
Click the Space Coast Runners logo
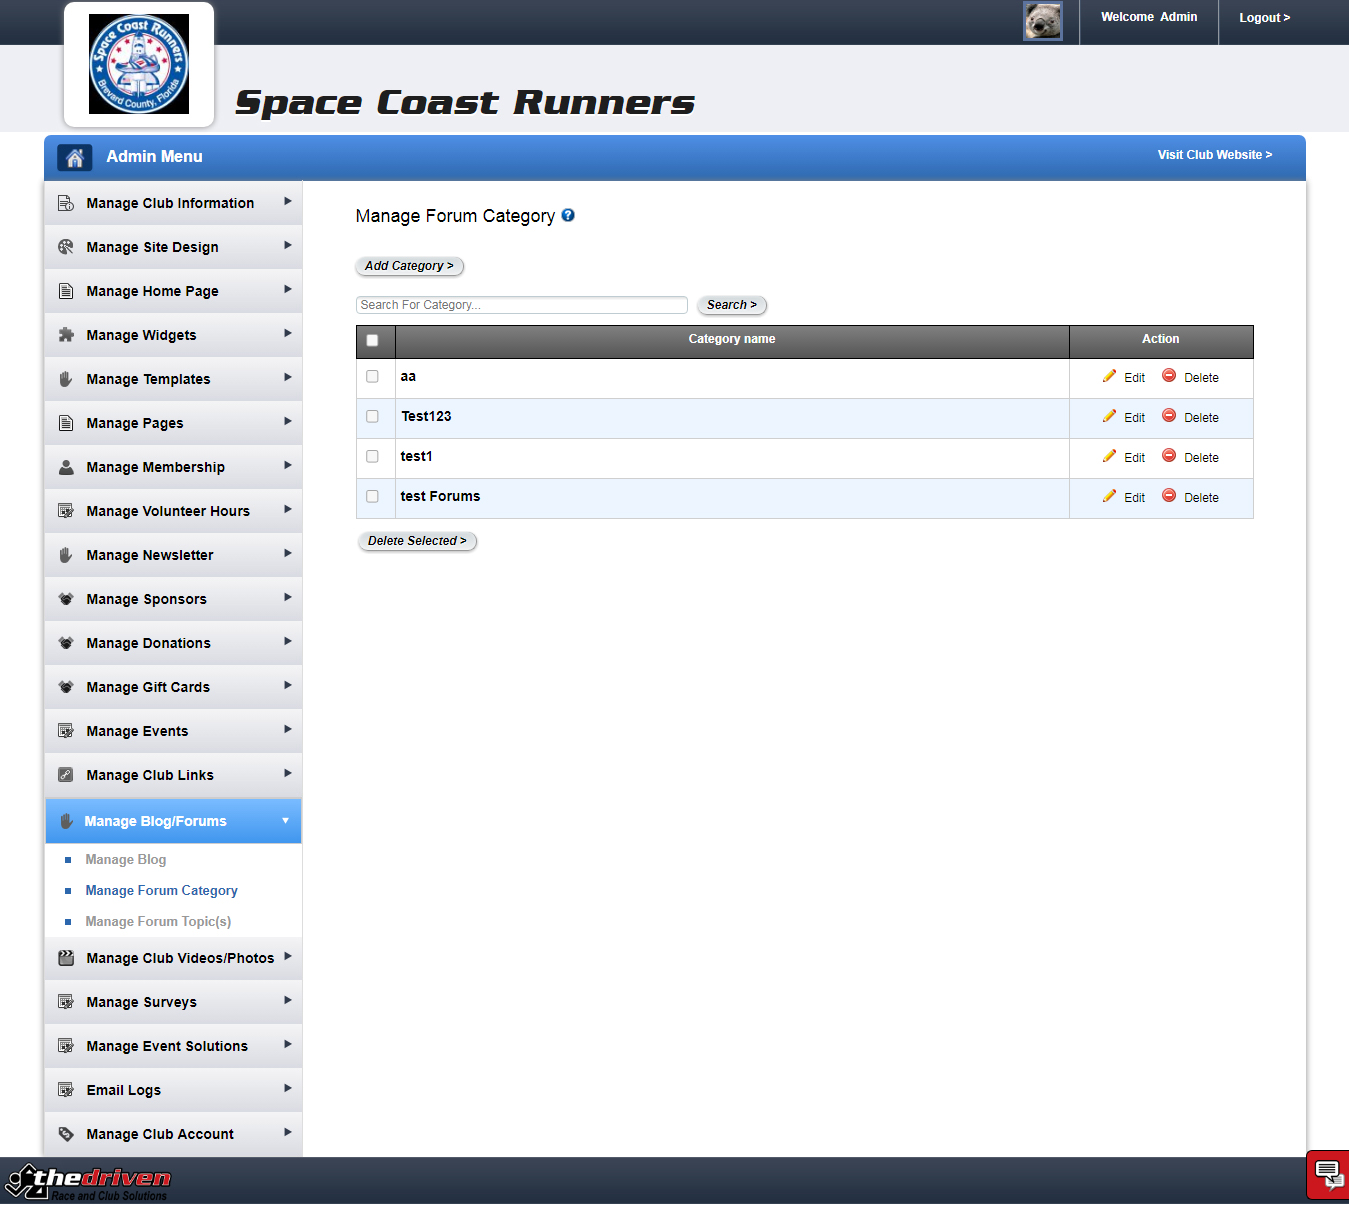point(139,65)
